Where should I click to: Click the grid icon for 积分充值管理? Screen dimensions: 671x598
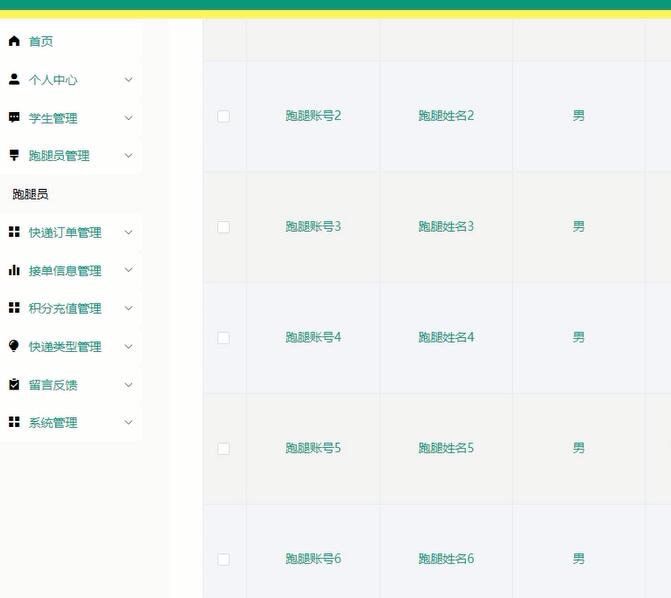tap(14, 308)
